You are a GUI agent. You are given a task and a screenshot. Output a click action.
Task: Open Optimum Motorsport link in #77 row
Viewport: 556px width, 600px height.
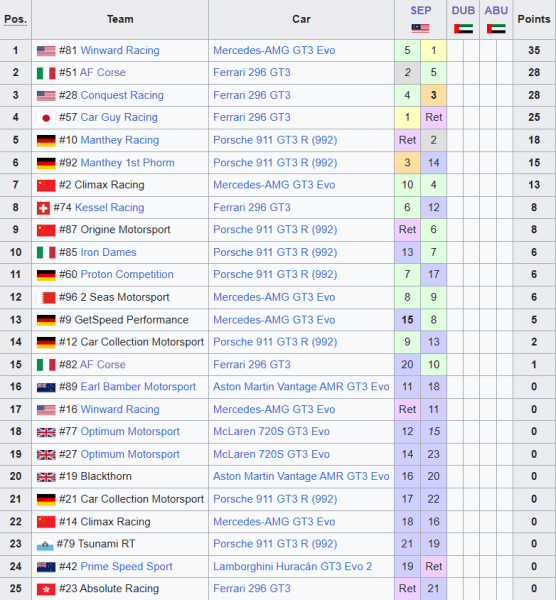130,431
